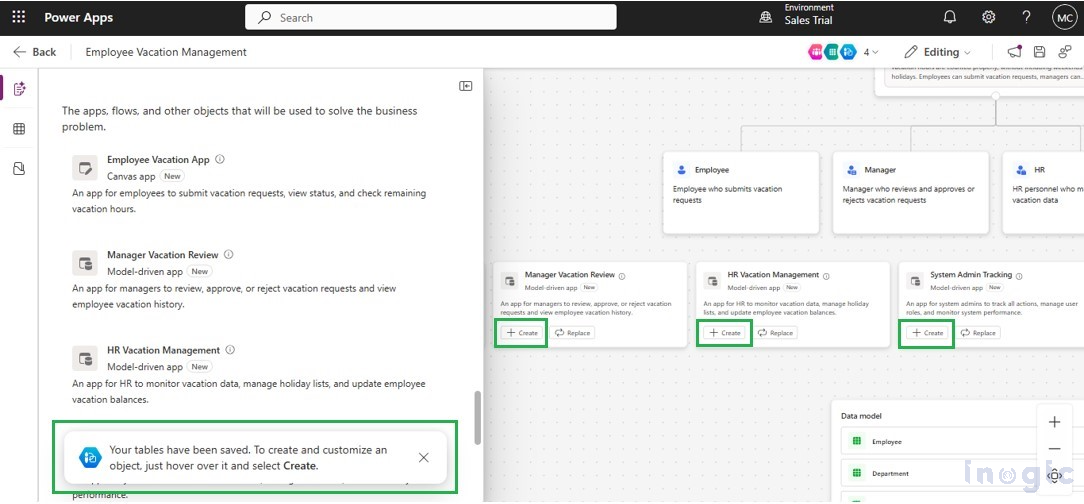This screenshot has width=1084, height=504.
Task: Click Manager Vacation Review list app icon
Action: pyautogui.click(x=85, y=263)
